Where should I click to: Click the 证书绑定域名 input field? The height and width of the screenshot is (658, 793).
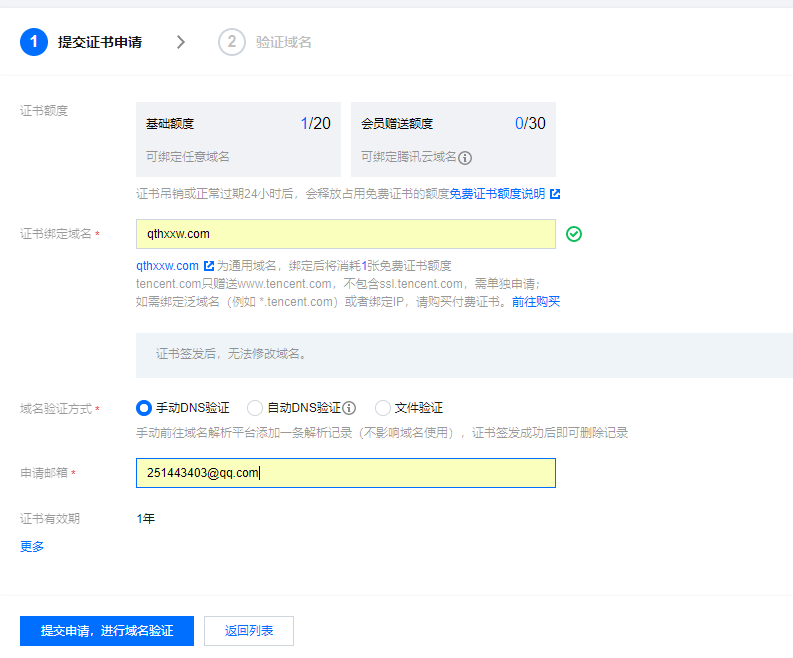point(345,234)
